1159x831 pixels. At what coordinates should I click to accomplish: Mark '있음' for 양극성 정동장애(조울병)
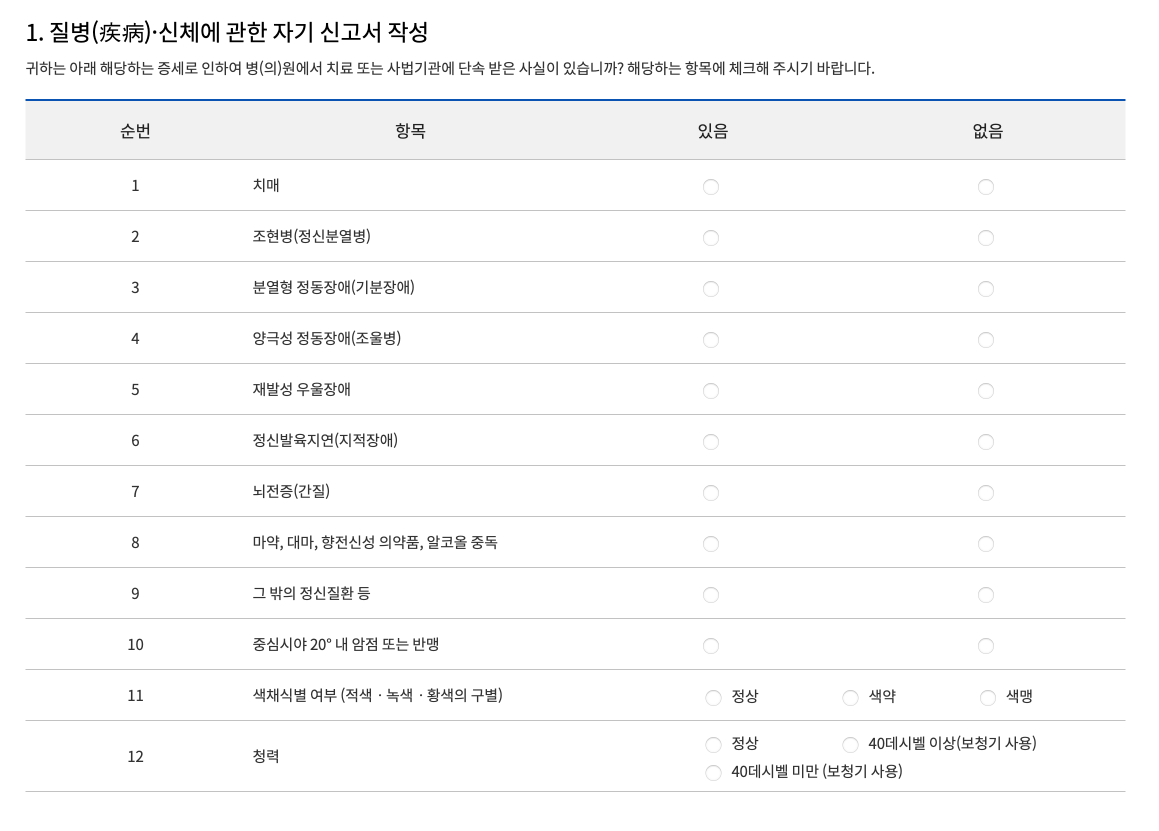711,339
